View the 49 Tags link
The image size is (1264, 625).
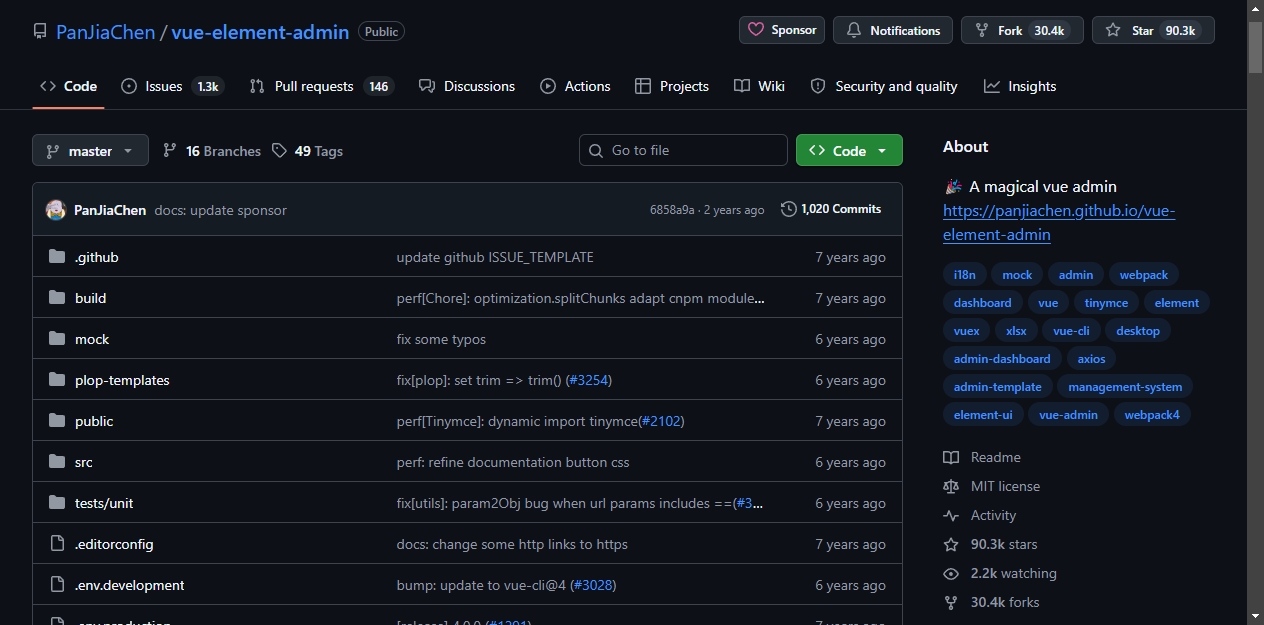[307, 151]
